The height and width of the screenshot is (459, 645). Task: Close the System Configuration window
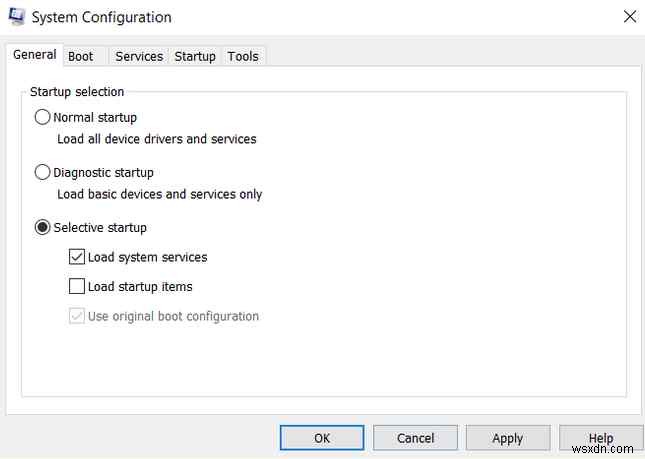coord(629,16)
